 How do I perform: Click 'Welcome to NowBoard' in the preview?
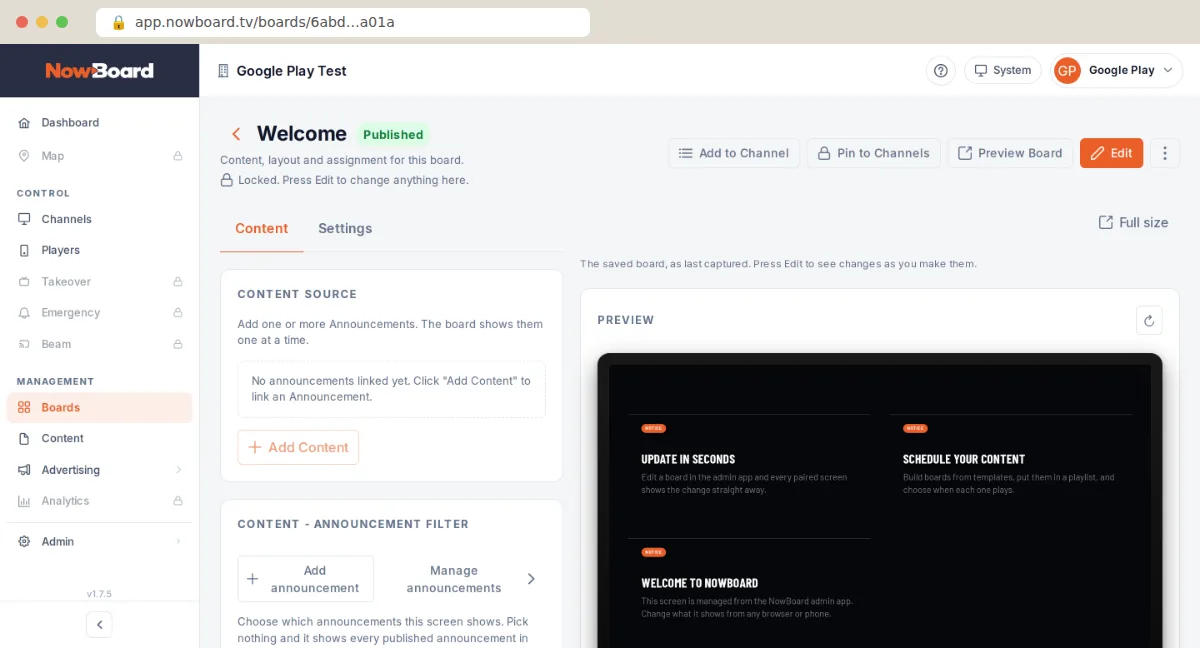pyautogui.click(x=700, y=583)
